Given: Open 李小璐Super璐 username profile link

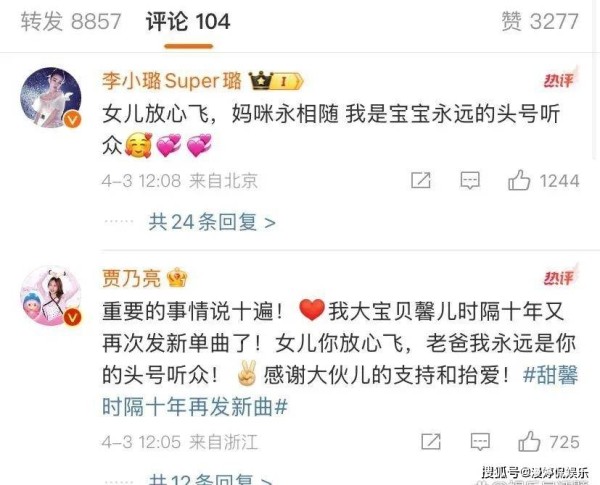Looking at the screenshot, I should tap(172, 81).
